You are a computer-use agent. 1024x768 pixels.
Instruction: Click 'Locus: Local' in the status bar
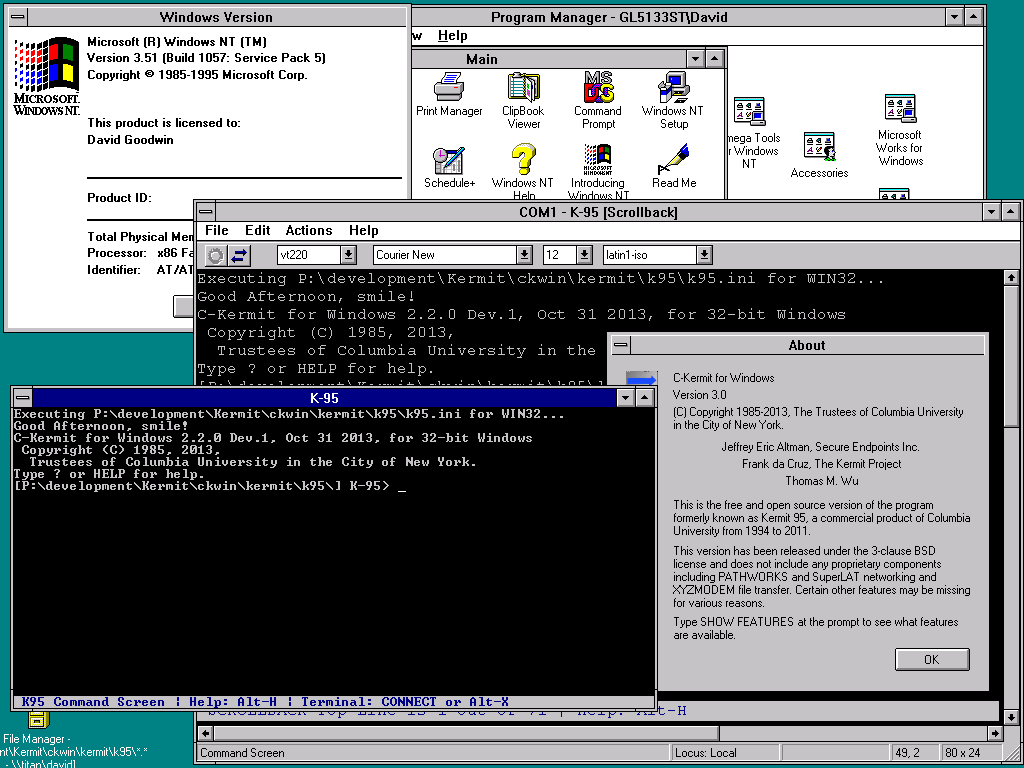(x=705, y=753)
